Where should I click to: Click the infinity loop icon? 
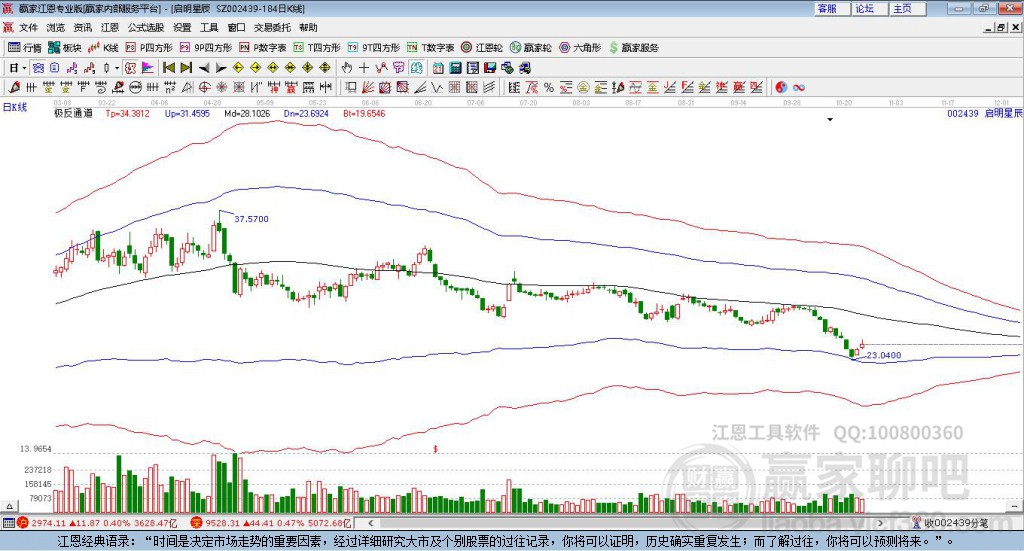pyautogui.click(x=799, y=87)
